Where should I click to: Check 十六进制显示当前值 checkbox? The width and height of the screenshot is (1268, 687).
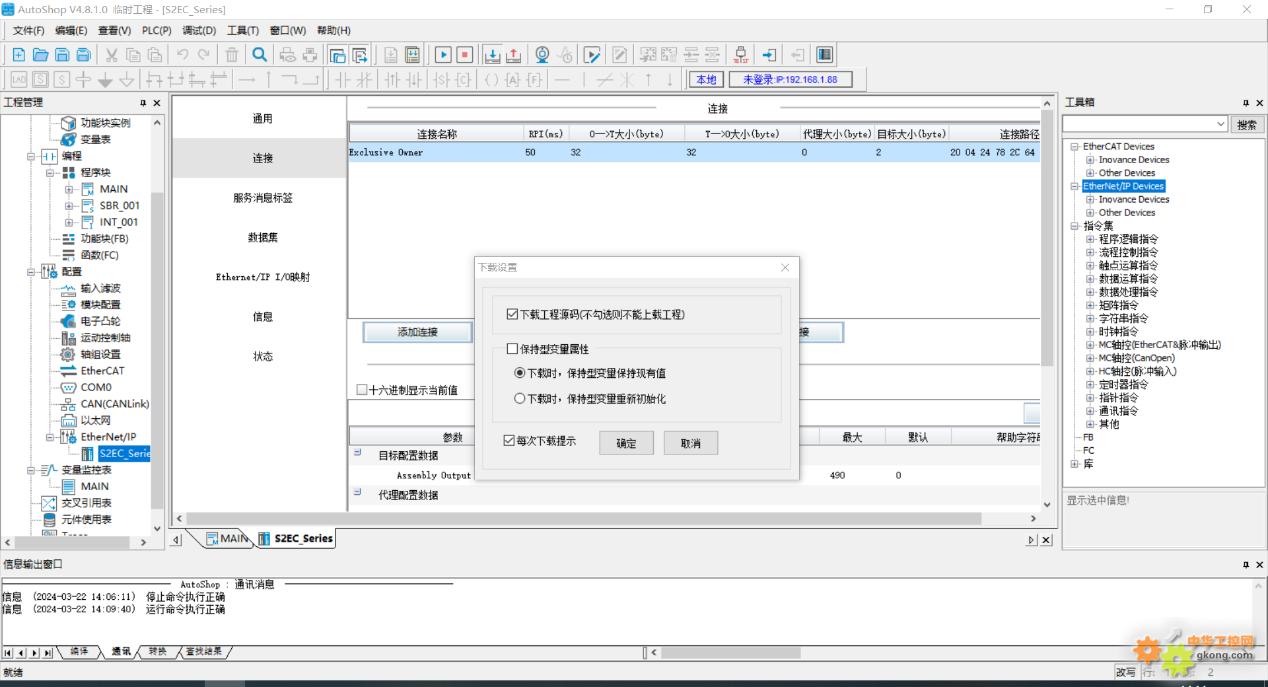click(x=362, y=390)
